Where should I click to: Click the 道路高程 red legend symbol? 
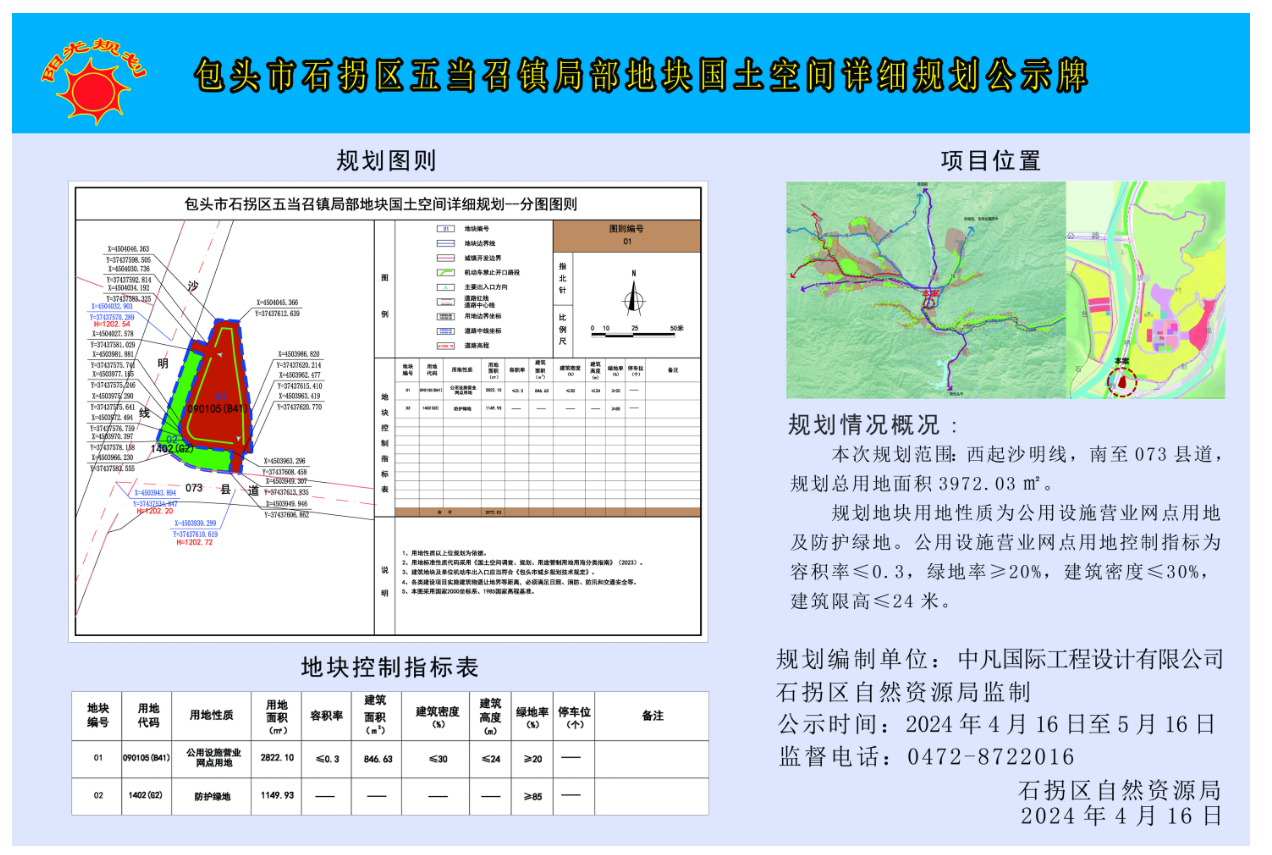[x=447, y=344]
